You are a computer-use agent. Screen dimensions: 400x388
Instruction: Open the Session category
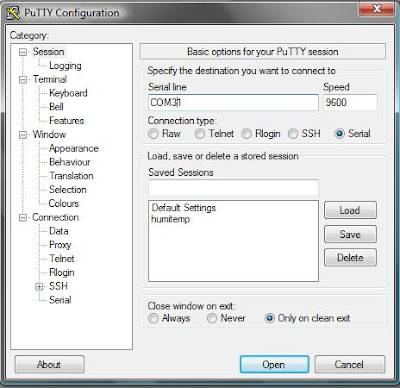[48, 52]
